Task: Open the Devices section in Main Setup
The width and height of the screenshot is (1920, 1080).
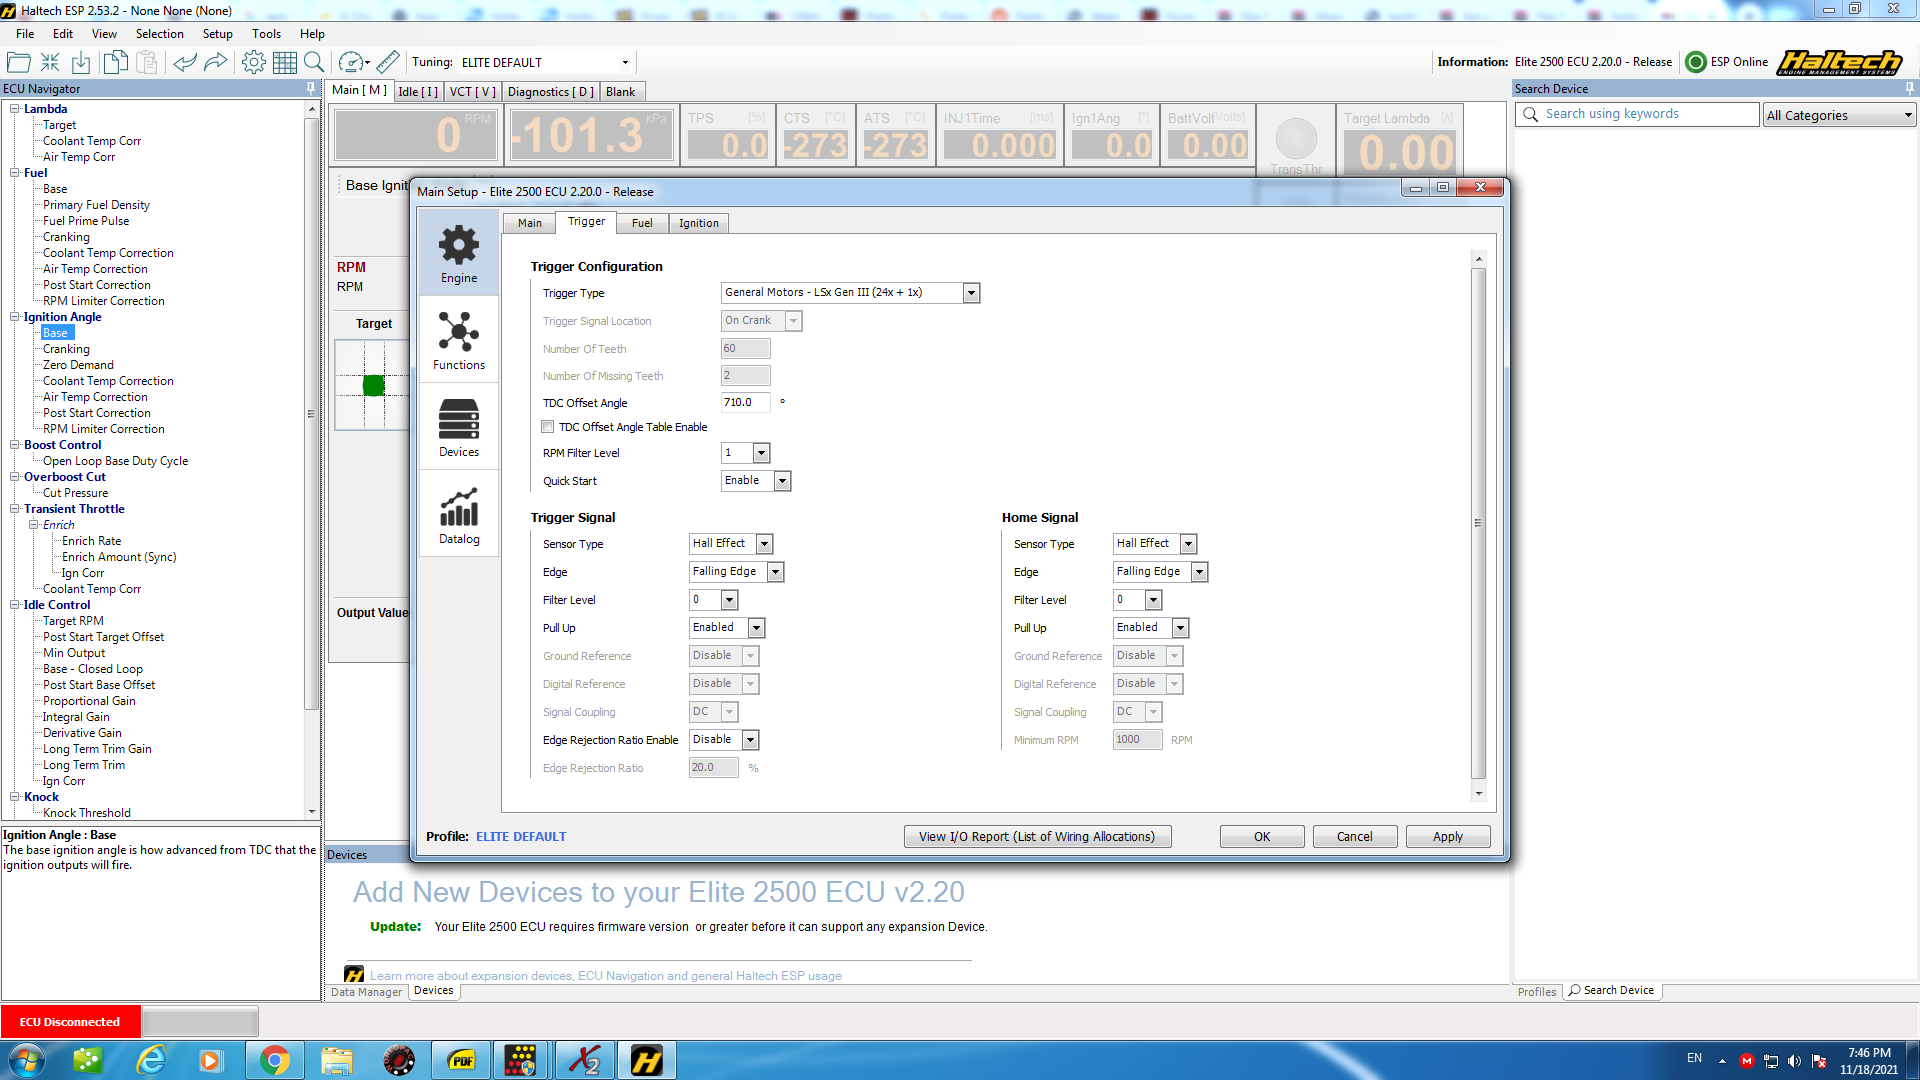Action: coord(459,428)
